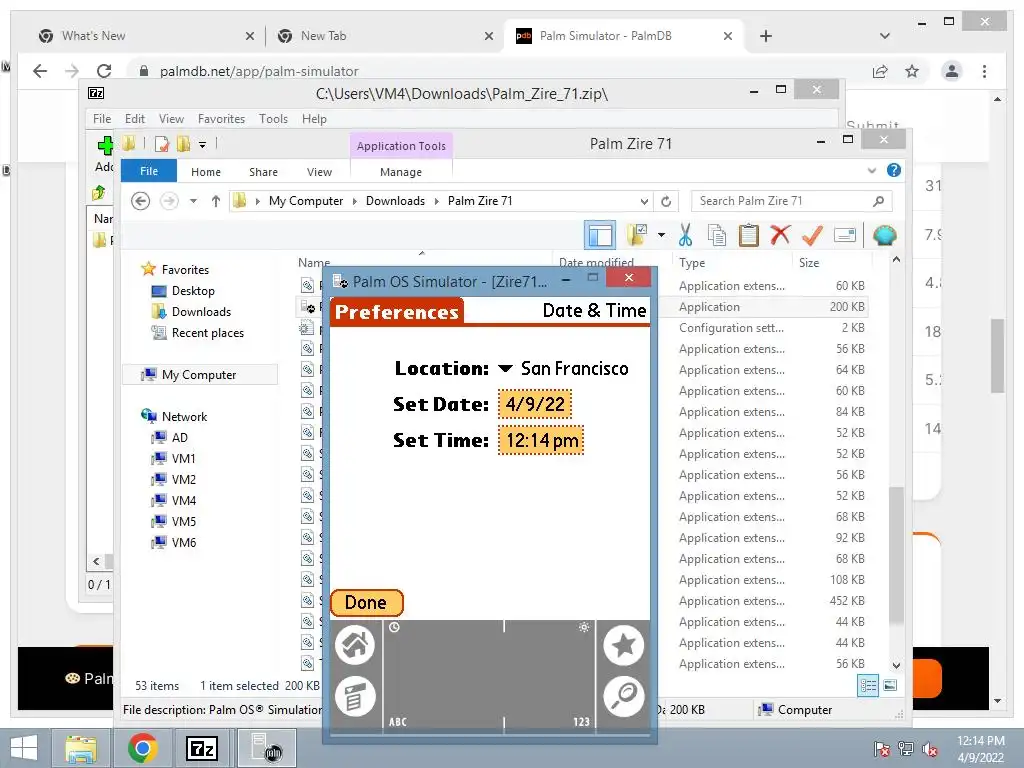
Task: Switch to large icons view in status bar
Action: [890, 685]
